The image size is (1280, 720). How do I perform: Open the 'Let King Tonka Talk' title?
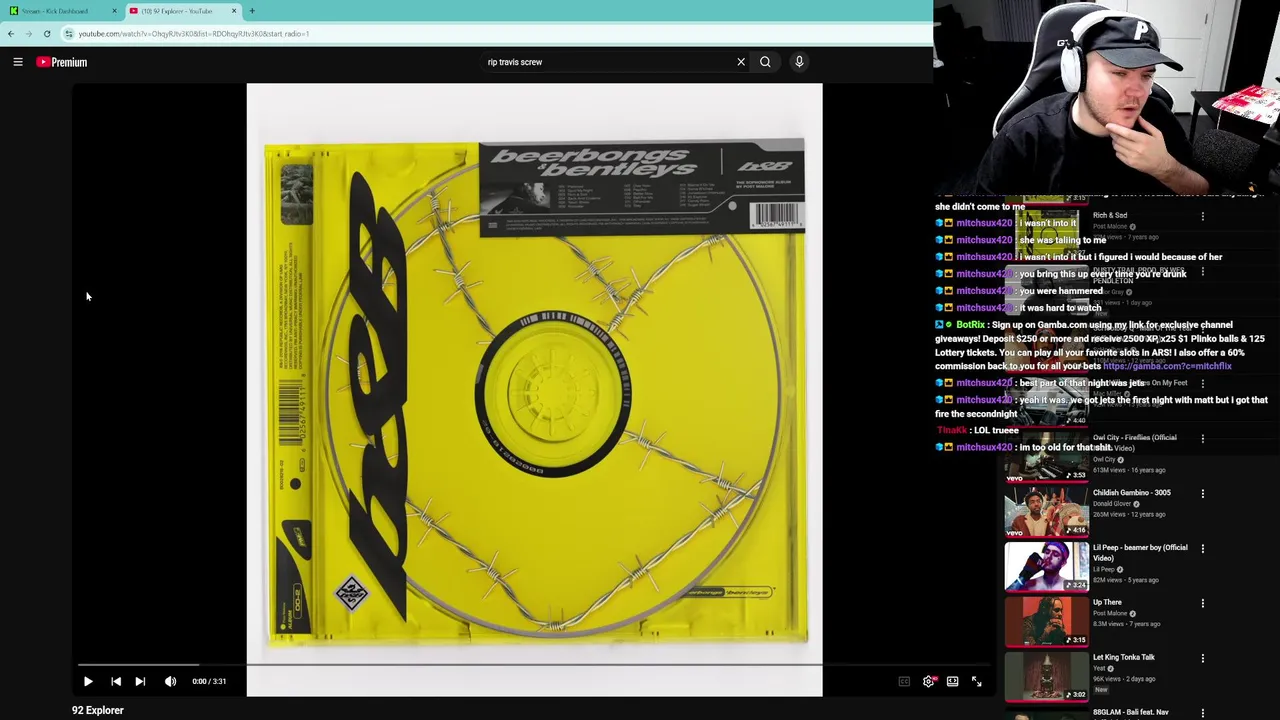pos(1124,658)
